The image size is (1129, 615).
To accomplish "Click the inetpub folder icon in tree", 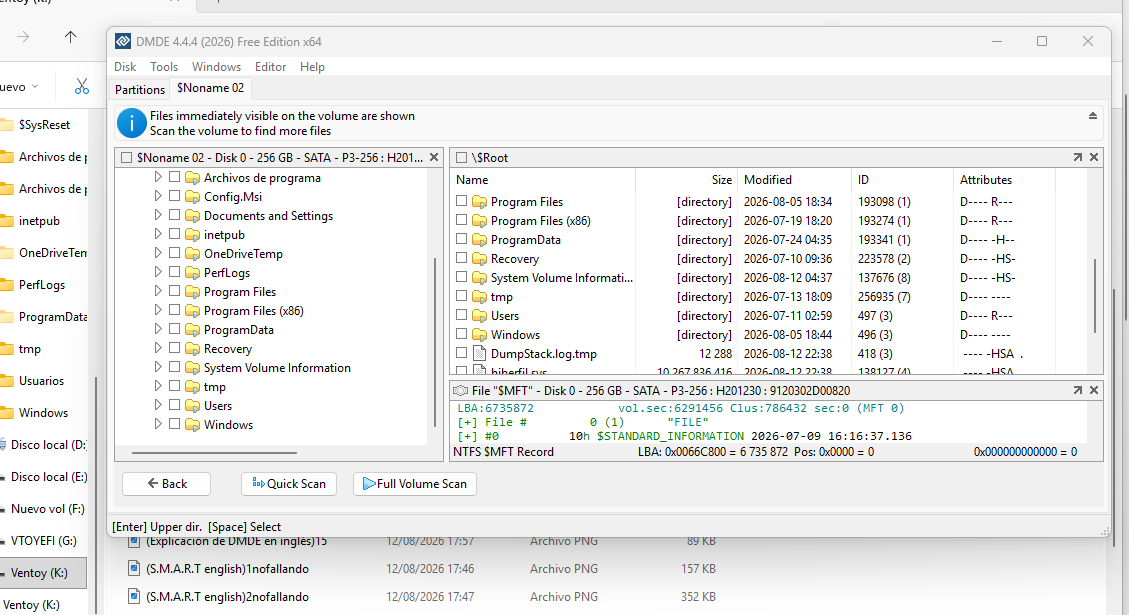I will 192,235.
